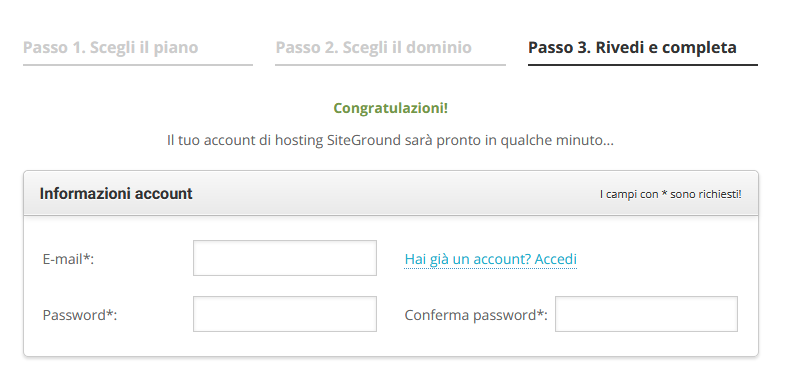
Task: Click the Conferma password* label
Action: [476, 315]
